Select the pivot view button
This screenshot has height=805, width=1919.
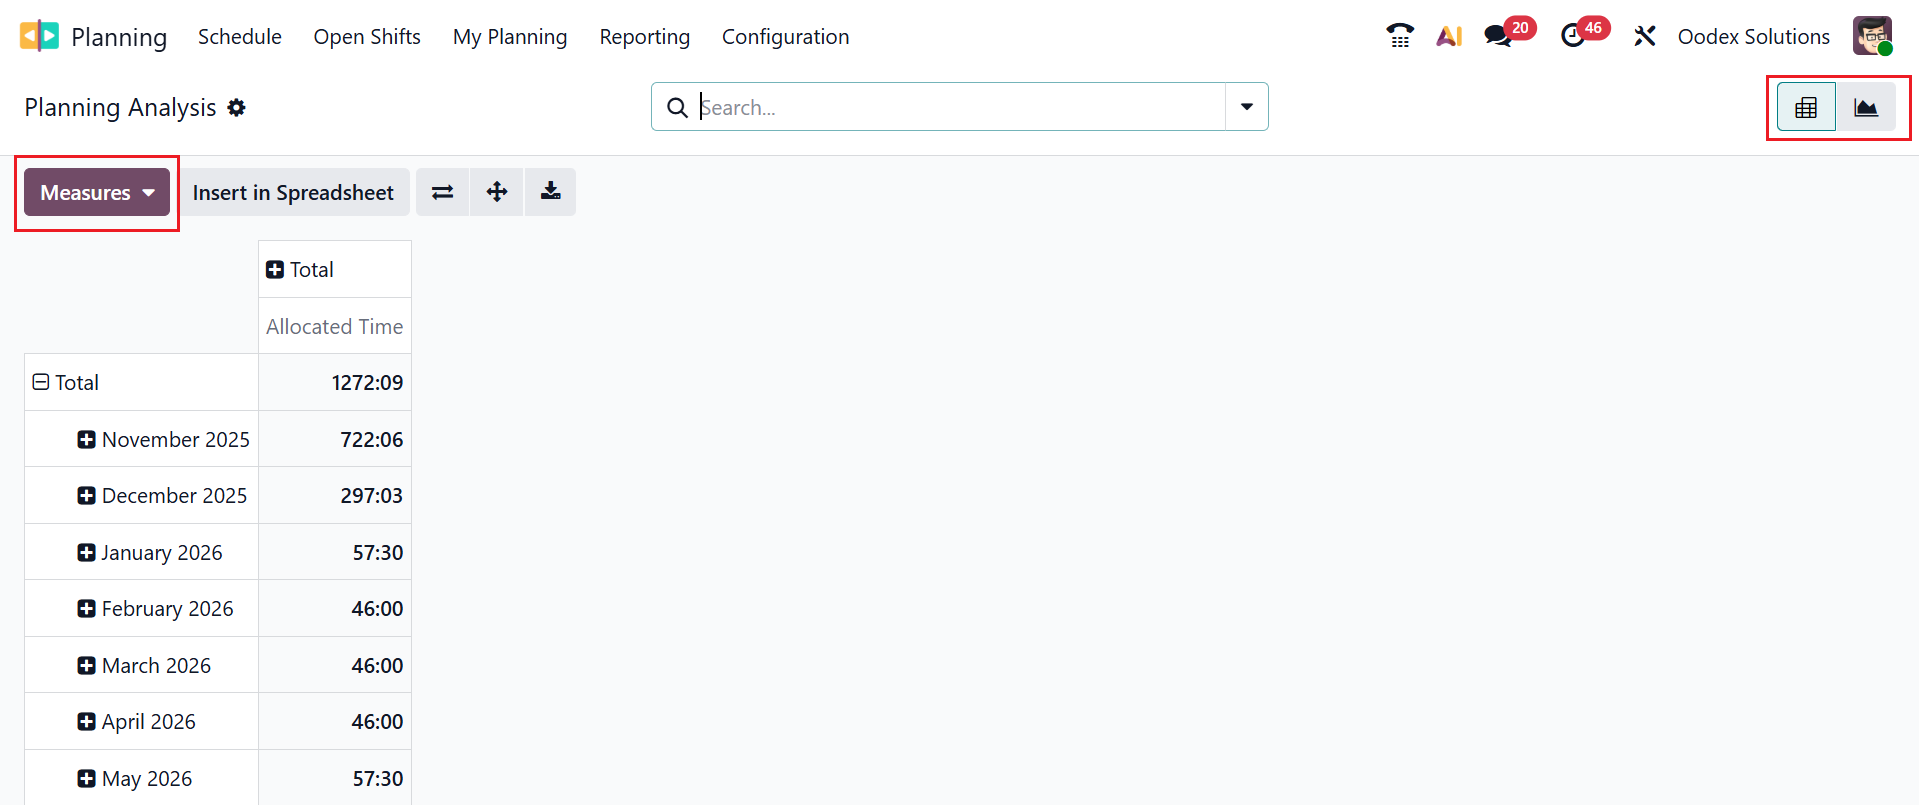[x=1805, y=106]
